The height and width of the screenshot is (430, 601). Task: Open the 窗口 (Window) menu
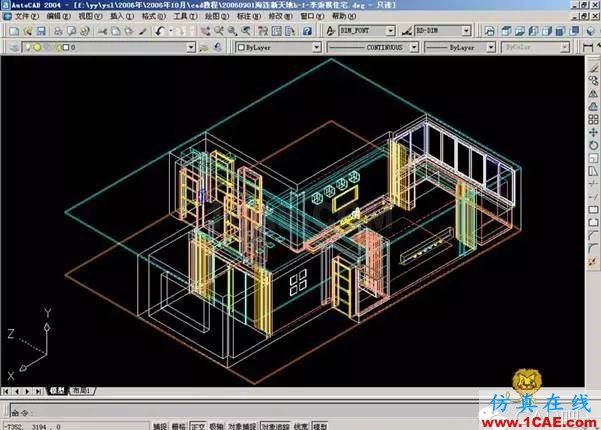click(x=312, y=16)
